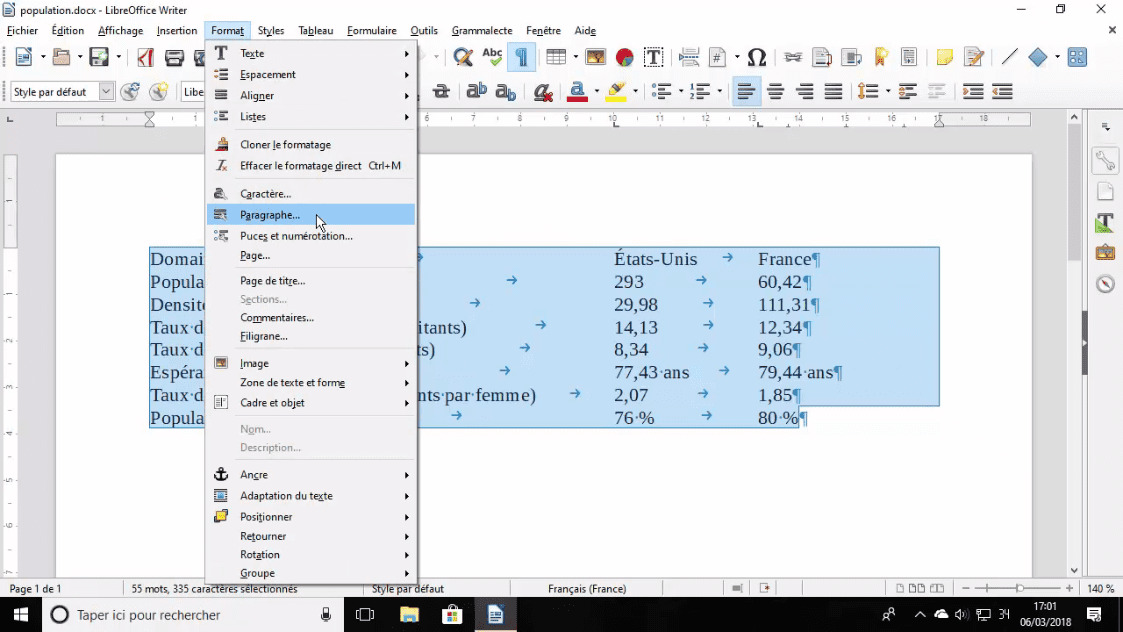Insert an image from the toolbar
This screenshot has width=1123, height=632.
coord(595,57)
